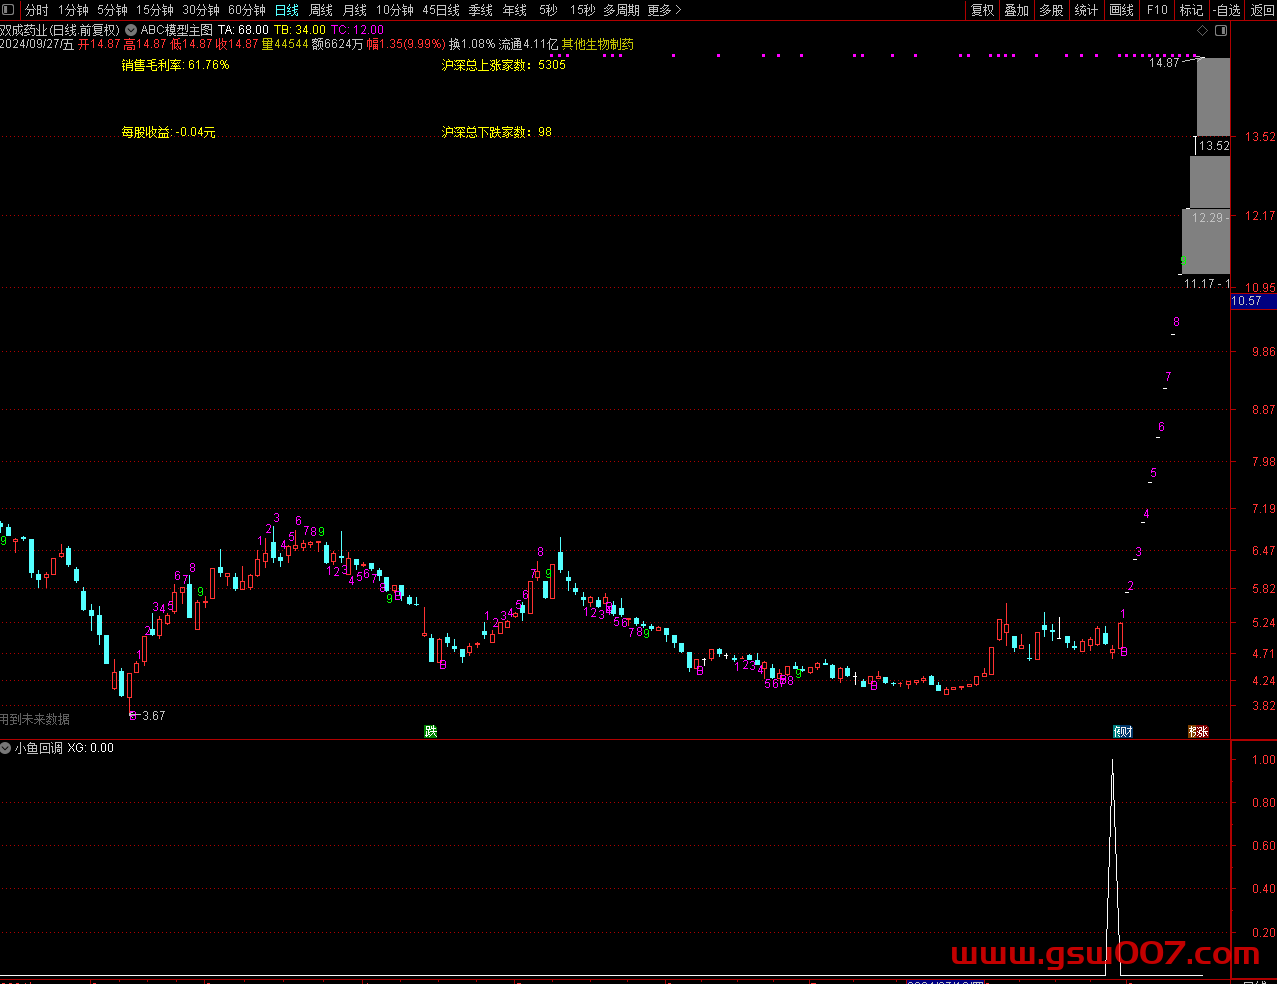Select the 周线 weekly period
This screenshot has width=1277, height=984.
[321, 10]
